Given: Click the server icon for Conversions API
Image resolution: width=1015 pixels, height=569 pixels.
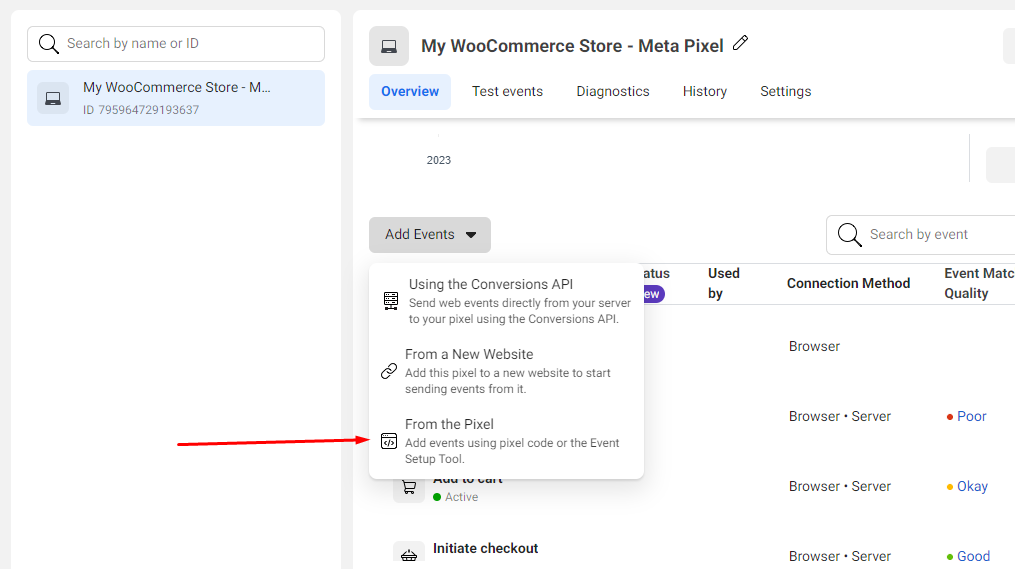Looking at the screenshot, I should [391, 301].
